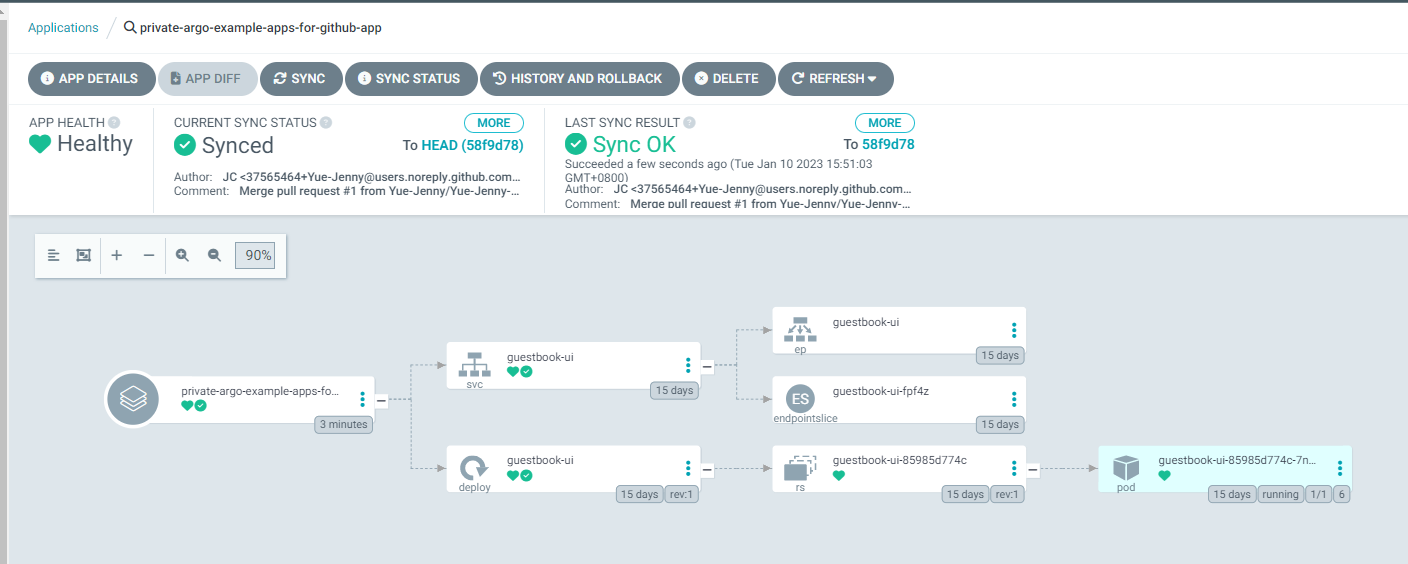Open menu dots on guestbook-ui svc node
The height and width of the screenshot is (564, 1408).
[x=688, y=365]
